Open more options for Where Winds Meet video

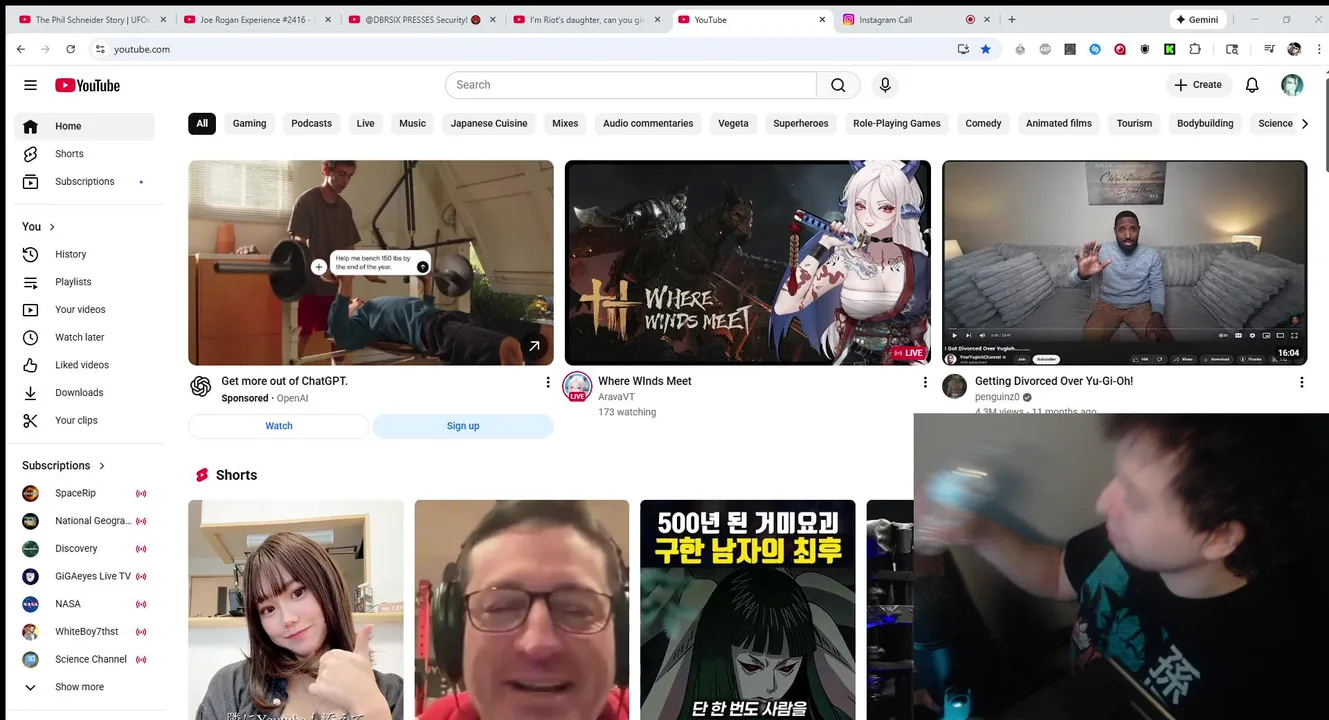(x=925, y=382)
